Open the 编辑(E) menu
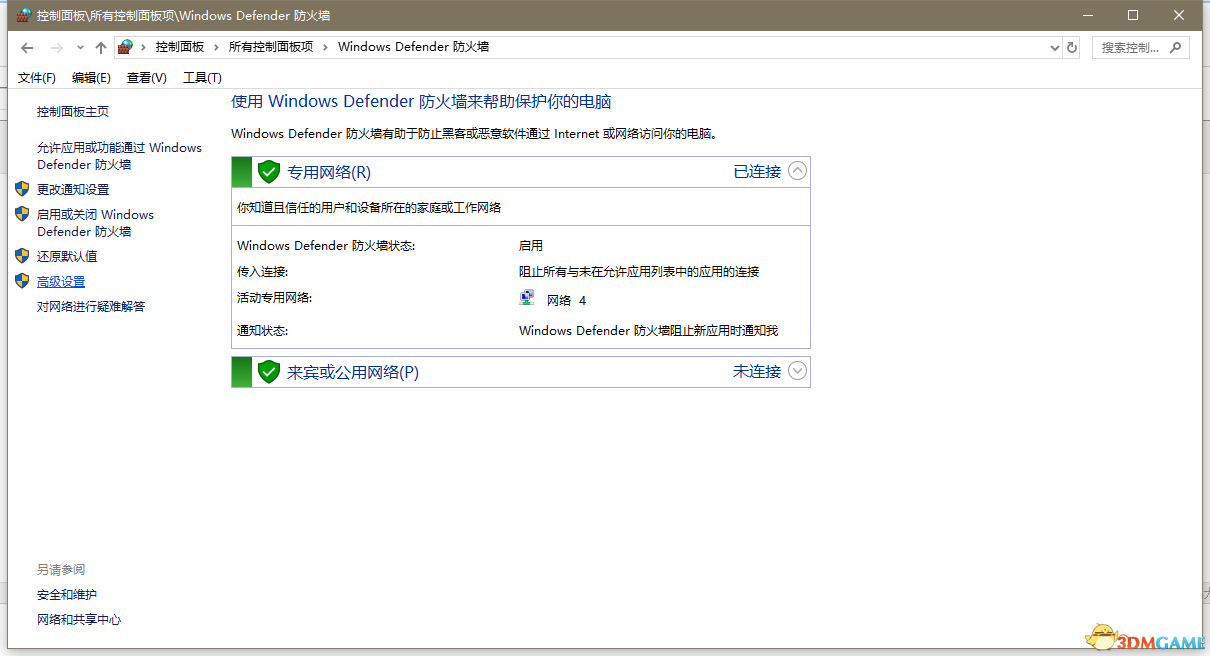1210x656 pixels. pyautogui.click(x=91, y=78)
